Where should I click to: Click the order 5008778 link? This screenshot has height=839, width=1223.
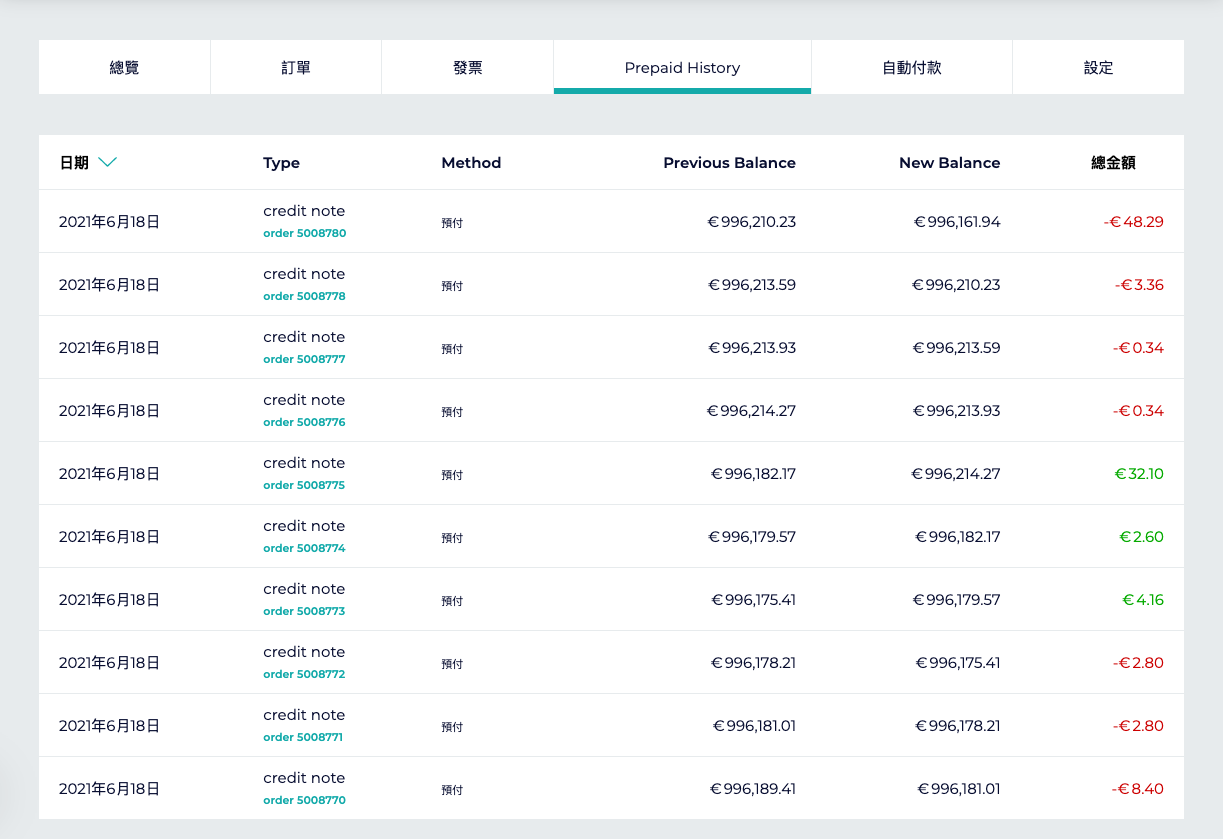pyautogui.click(x=304, y=296)
